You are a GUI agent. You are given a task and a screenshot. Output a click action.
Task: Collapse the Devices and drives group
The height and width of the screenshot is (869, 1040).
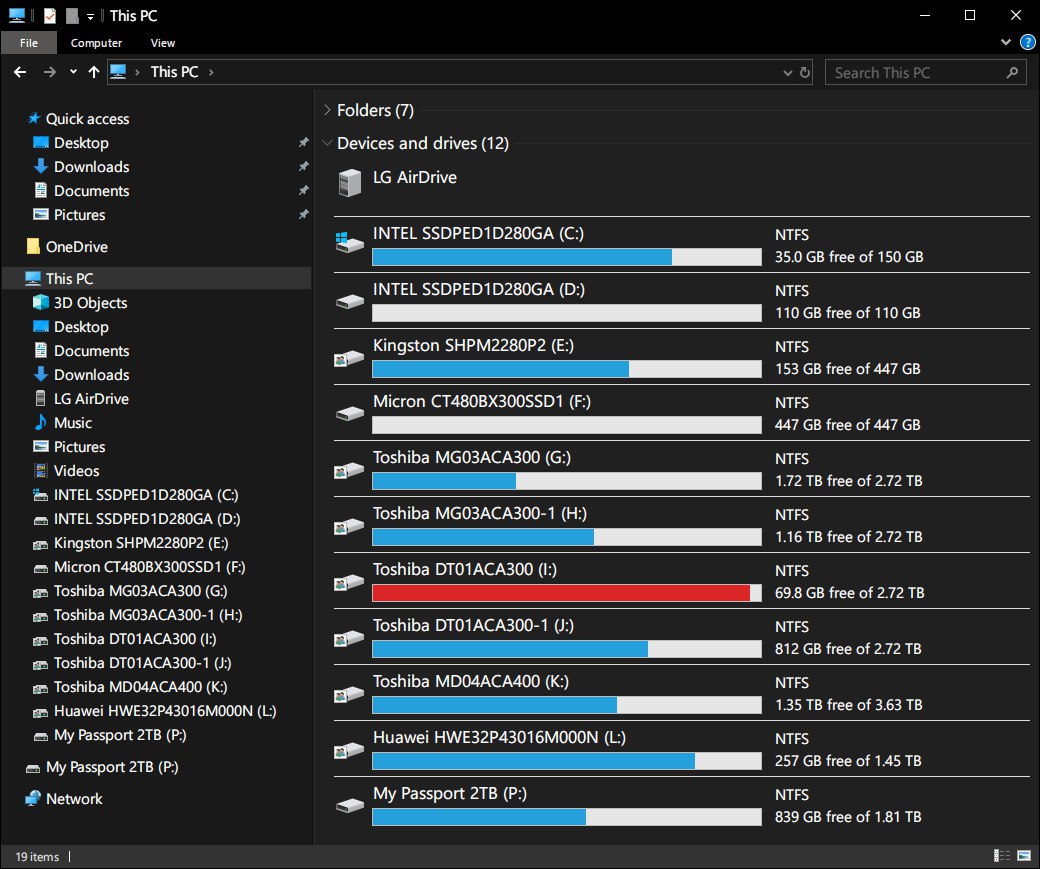pyautogui.click(x=326, y=144)
